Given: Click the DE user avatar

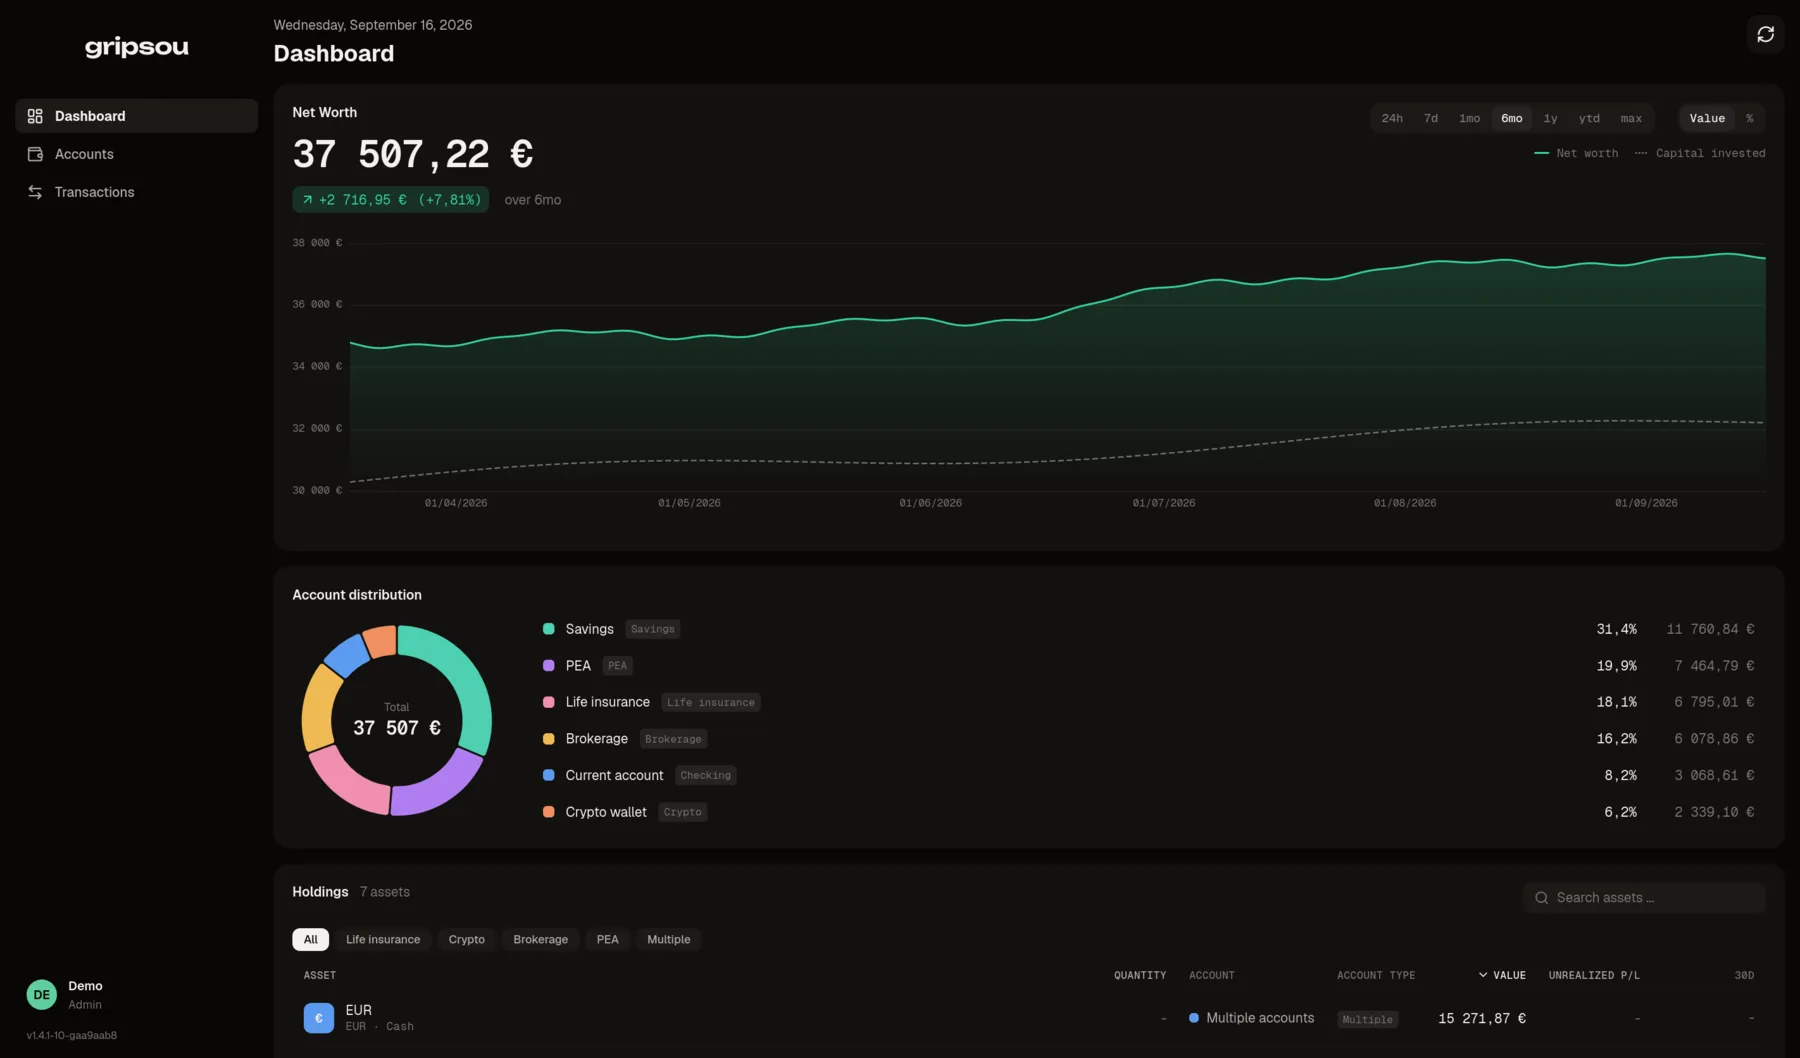Looking at the screenshot, I should coord(42,995).
